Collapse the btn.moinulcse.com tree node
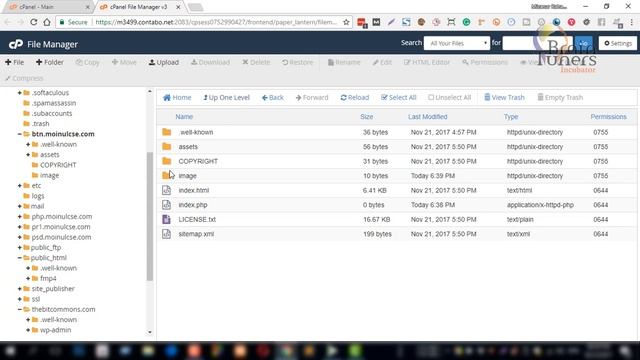This screenshot has height=360, width=640. [x=20, y=134]
